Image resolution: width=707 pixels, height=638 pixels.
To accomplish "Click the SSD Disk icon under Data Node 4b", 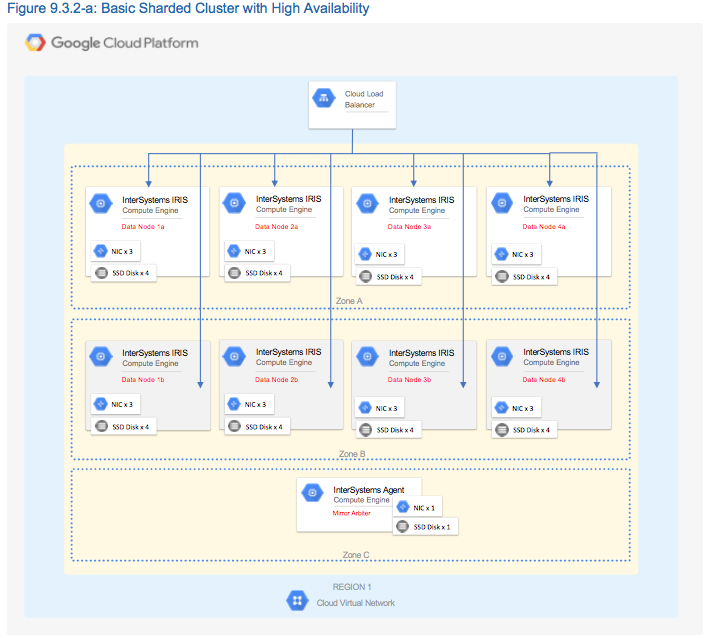I will coord(502,430).
